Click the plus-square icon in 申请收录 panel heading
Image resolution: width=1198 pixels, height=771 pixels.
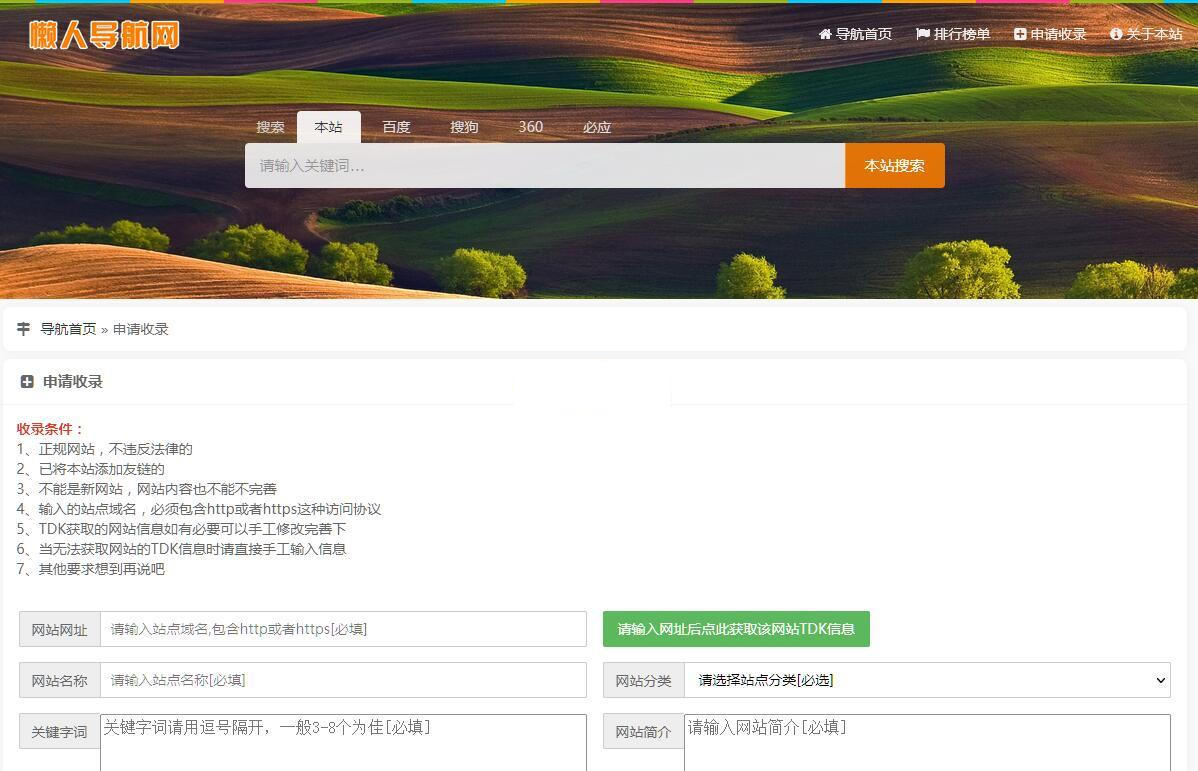(27, 381)
